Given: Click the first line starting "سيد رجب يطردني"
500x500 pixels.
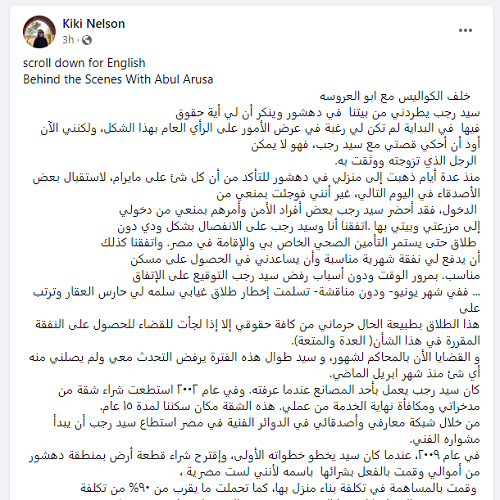Looking at the screenshot, I should pos(328,113).
